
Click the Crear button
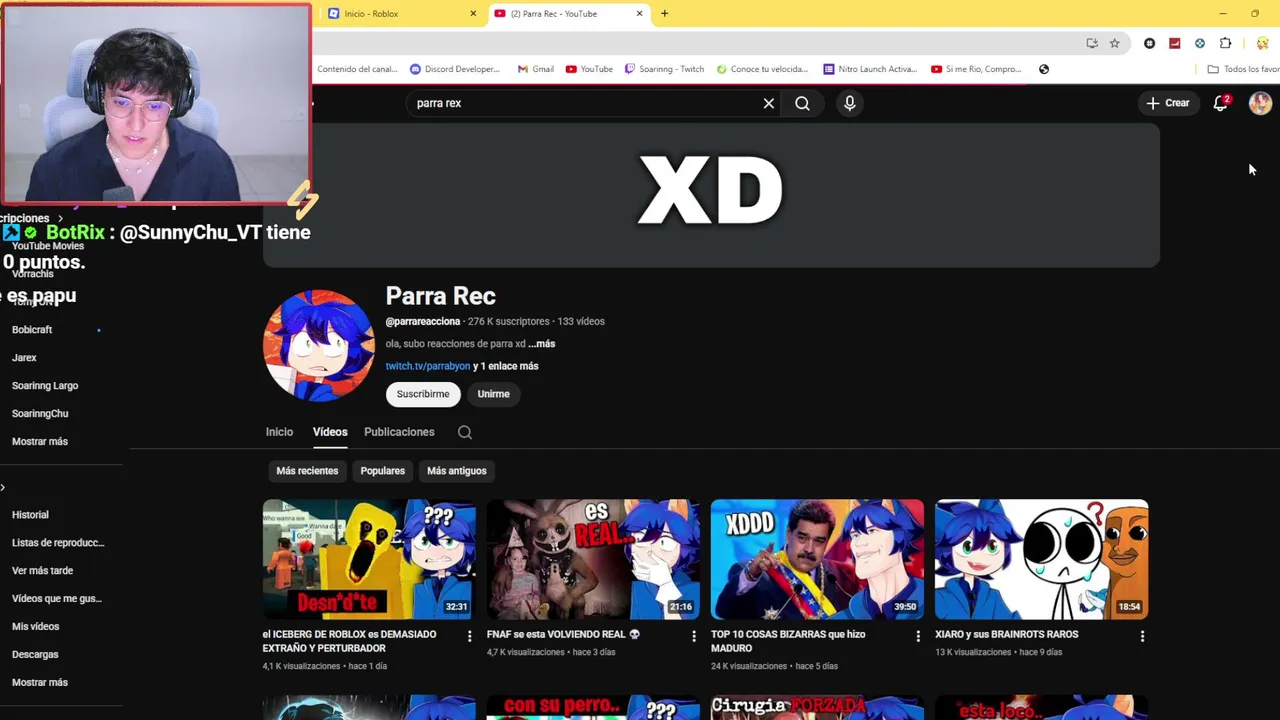click(1168, 103)
